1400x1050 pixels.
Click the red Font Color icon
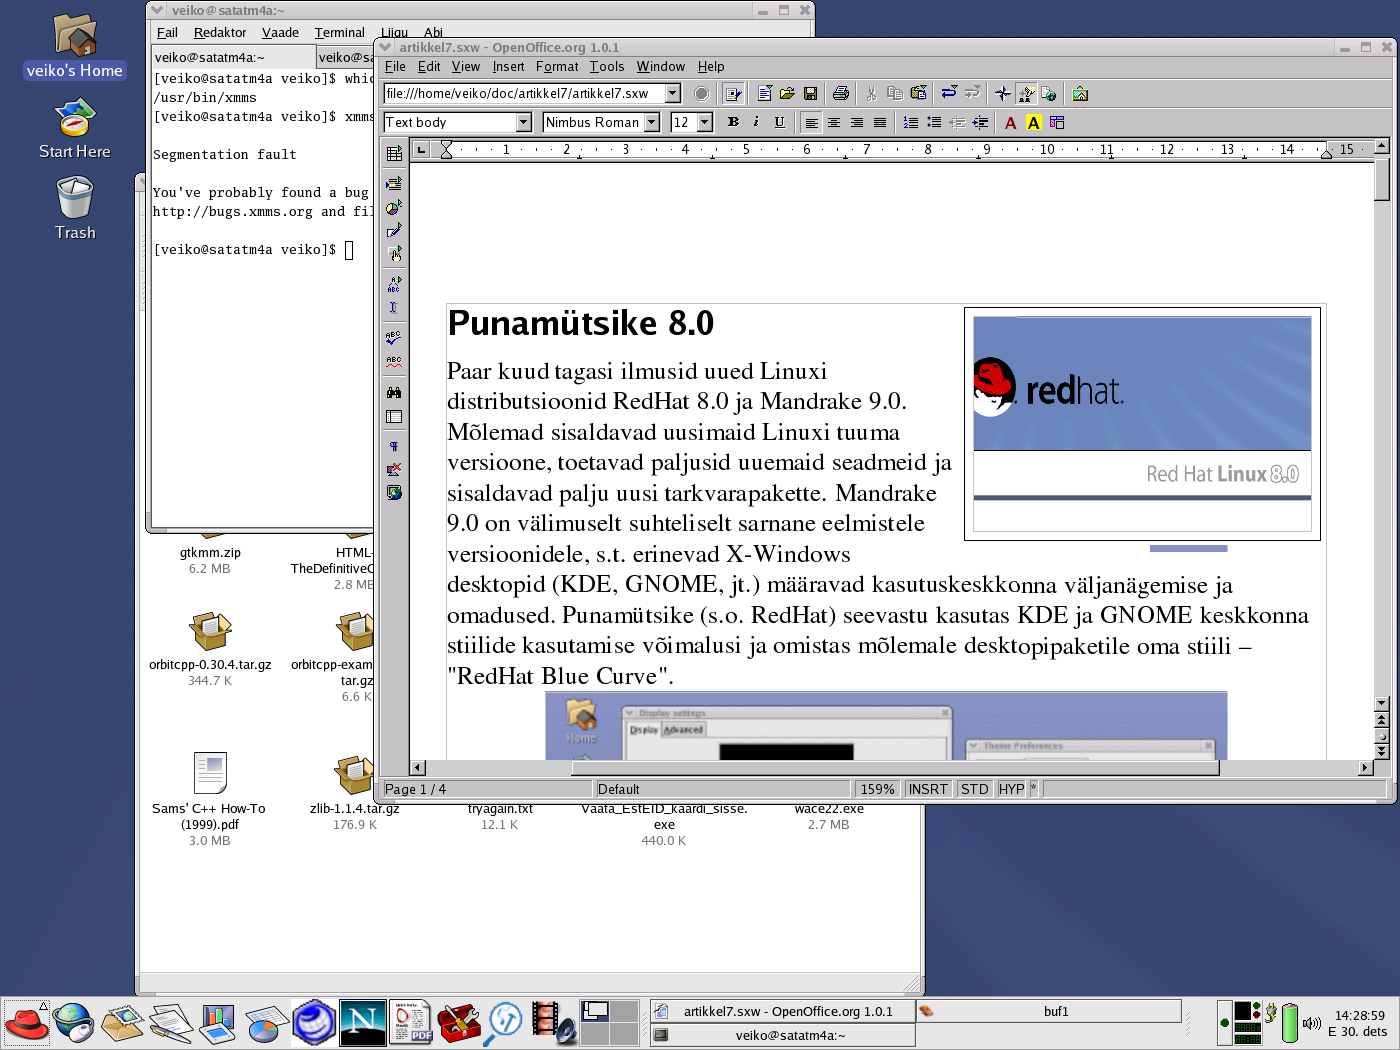tap(1011, 122)
